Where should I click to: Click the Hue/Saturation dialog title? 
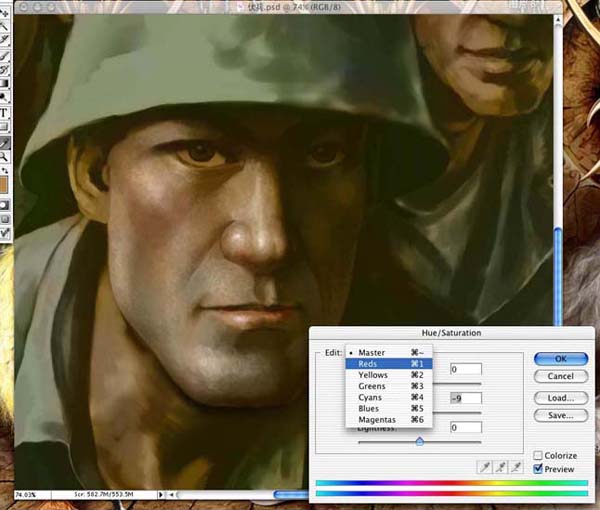[452, 333]
